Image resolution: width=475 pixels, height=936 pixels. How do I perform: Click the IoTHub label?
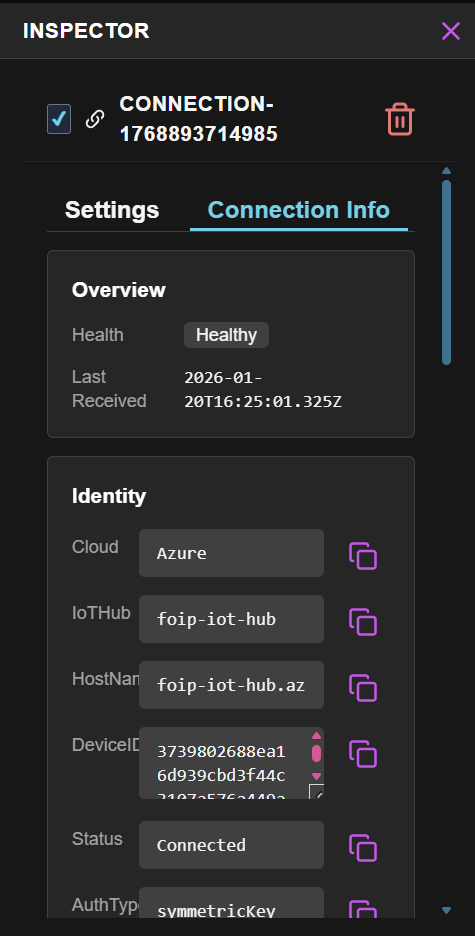click(101, 613)
